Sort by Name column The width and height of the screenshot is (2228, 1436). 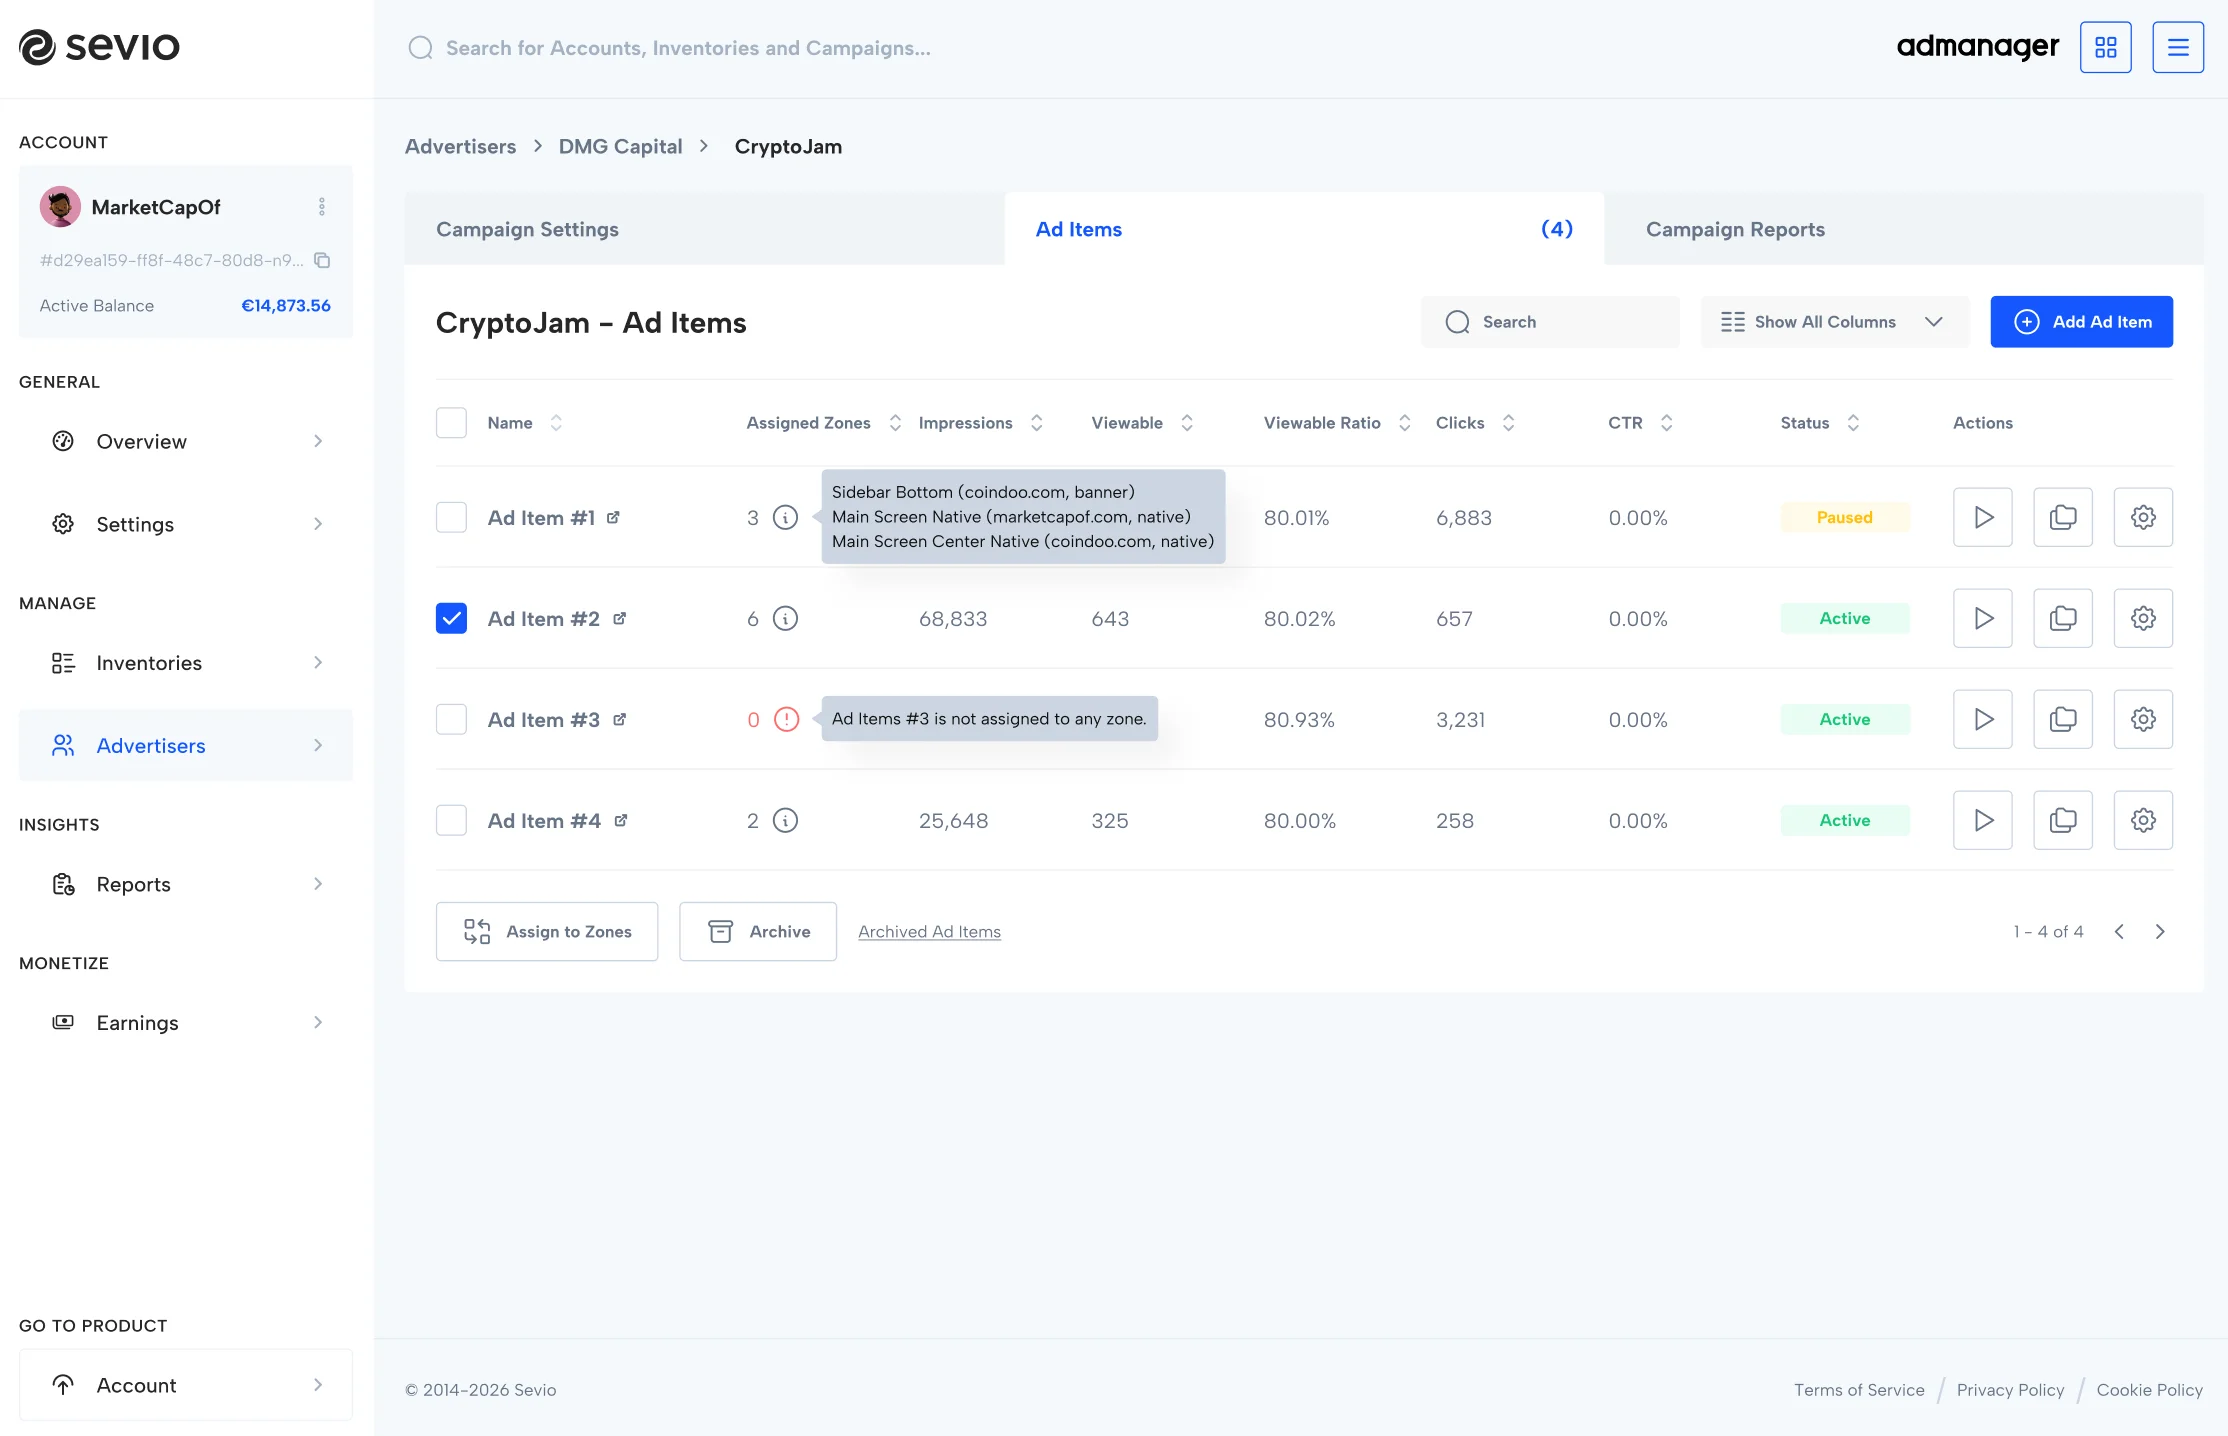click(x=556, y=422)
